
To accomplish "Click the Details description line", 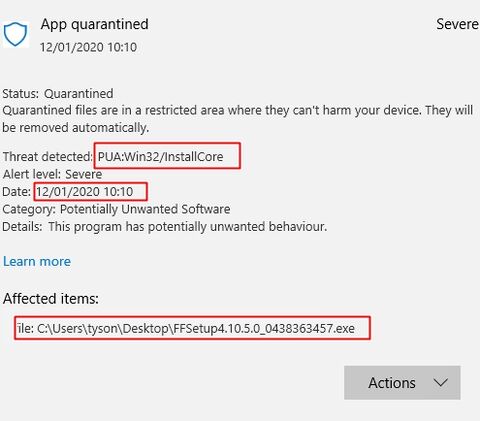I will [x=165, y=227].
